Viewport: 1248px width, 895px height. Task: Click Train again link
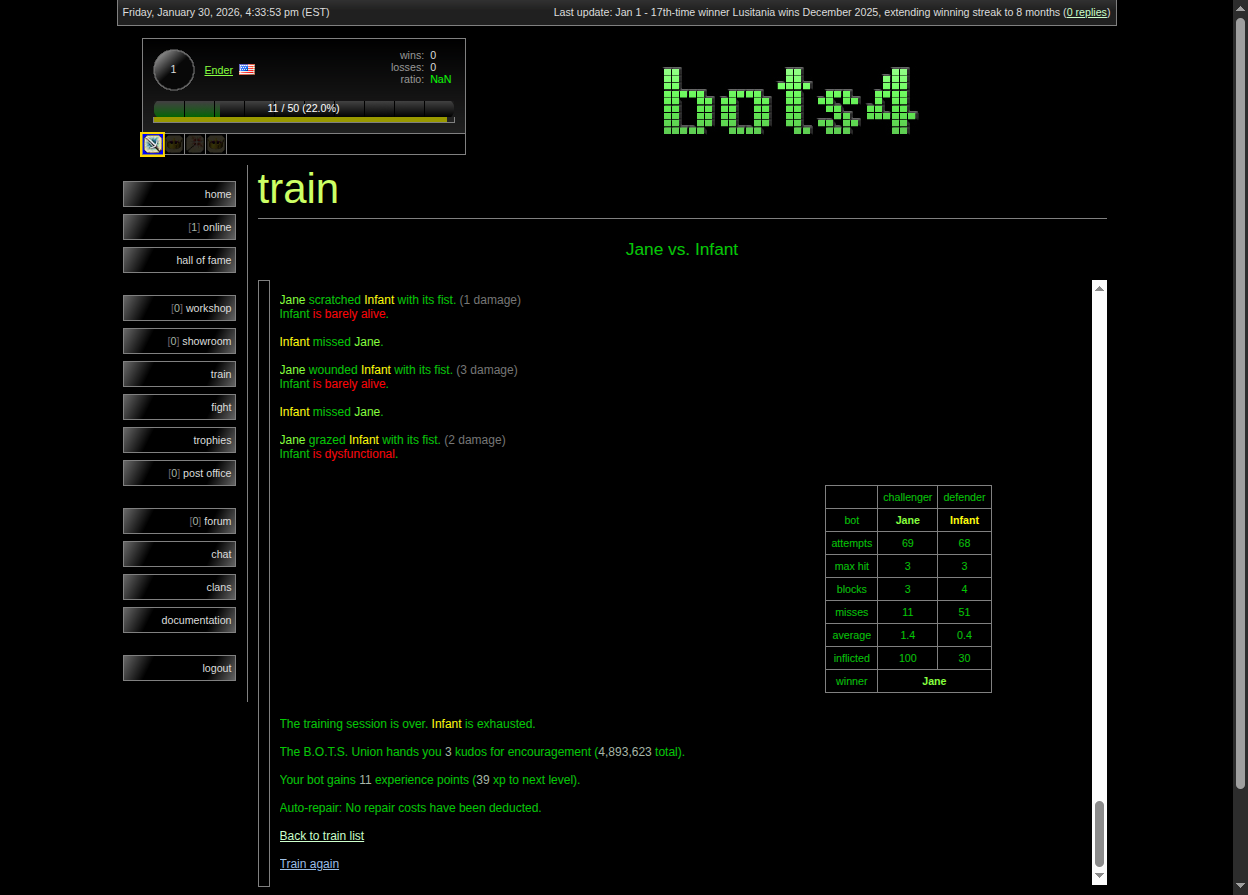click(x=309, y=864)
